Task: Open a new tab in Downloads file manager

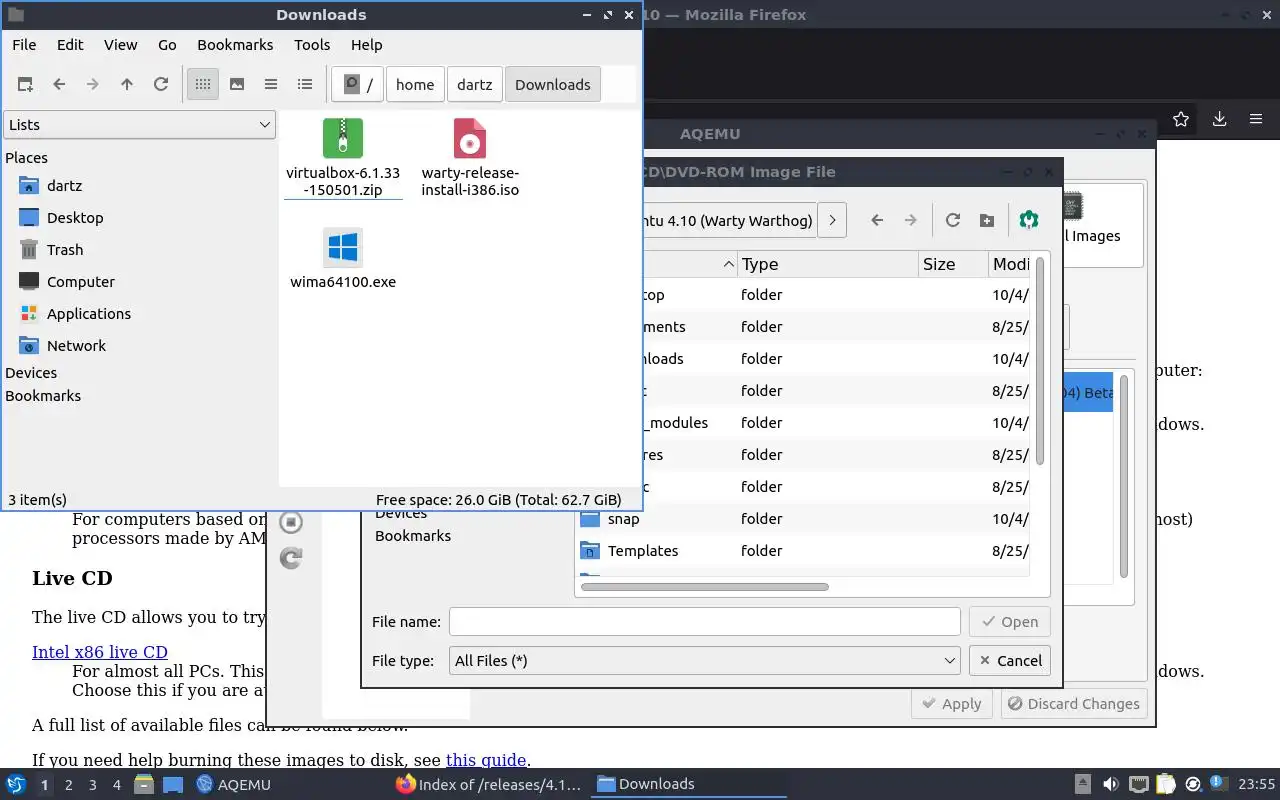Action: coord(25,85)
